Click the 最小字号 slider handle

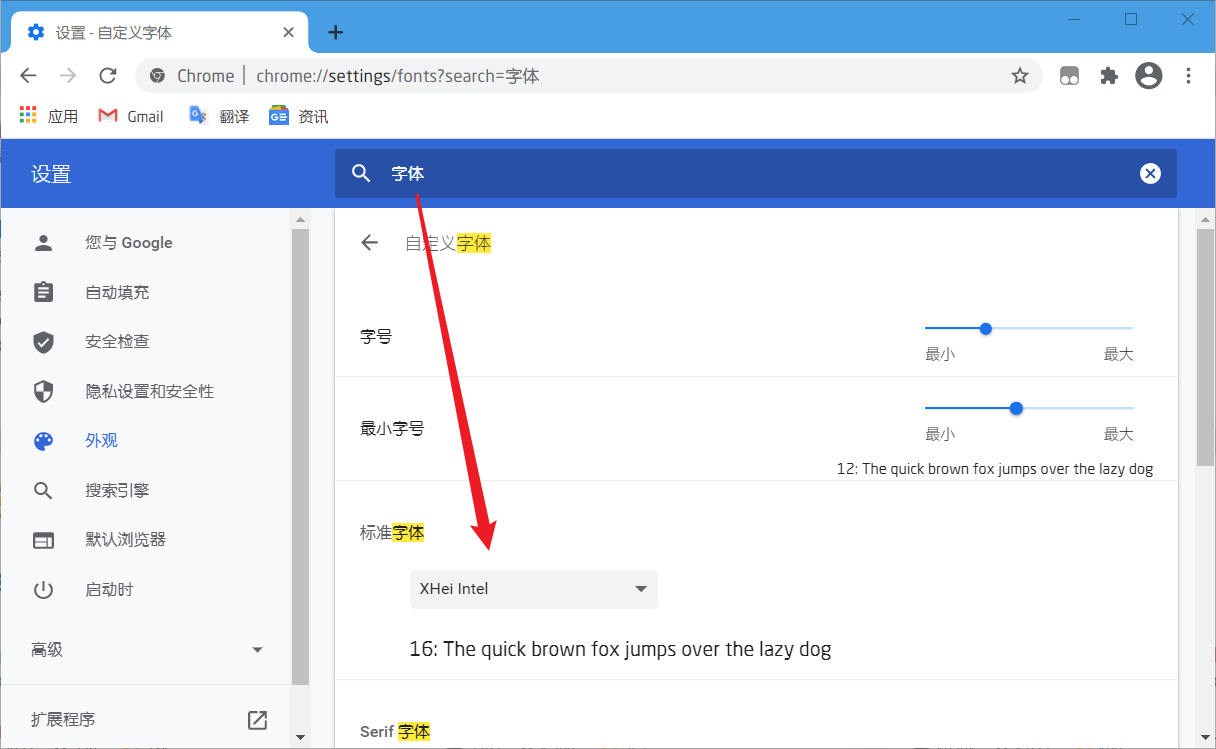1016,408
